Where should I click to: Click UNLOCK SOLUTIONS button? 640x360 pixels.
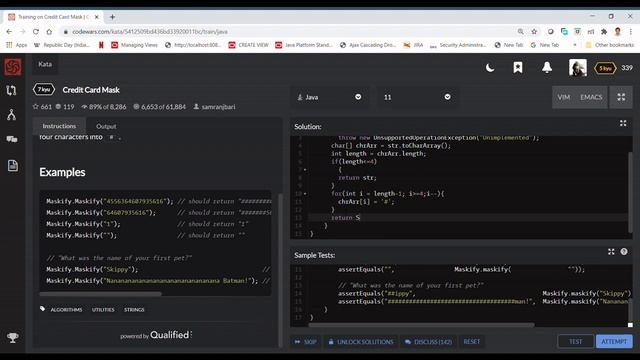coord(361,342)
